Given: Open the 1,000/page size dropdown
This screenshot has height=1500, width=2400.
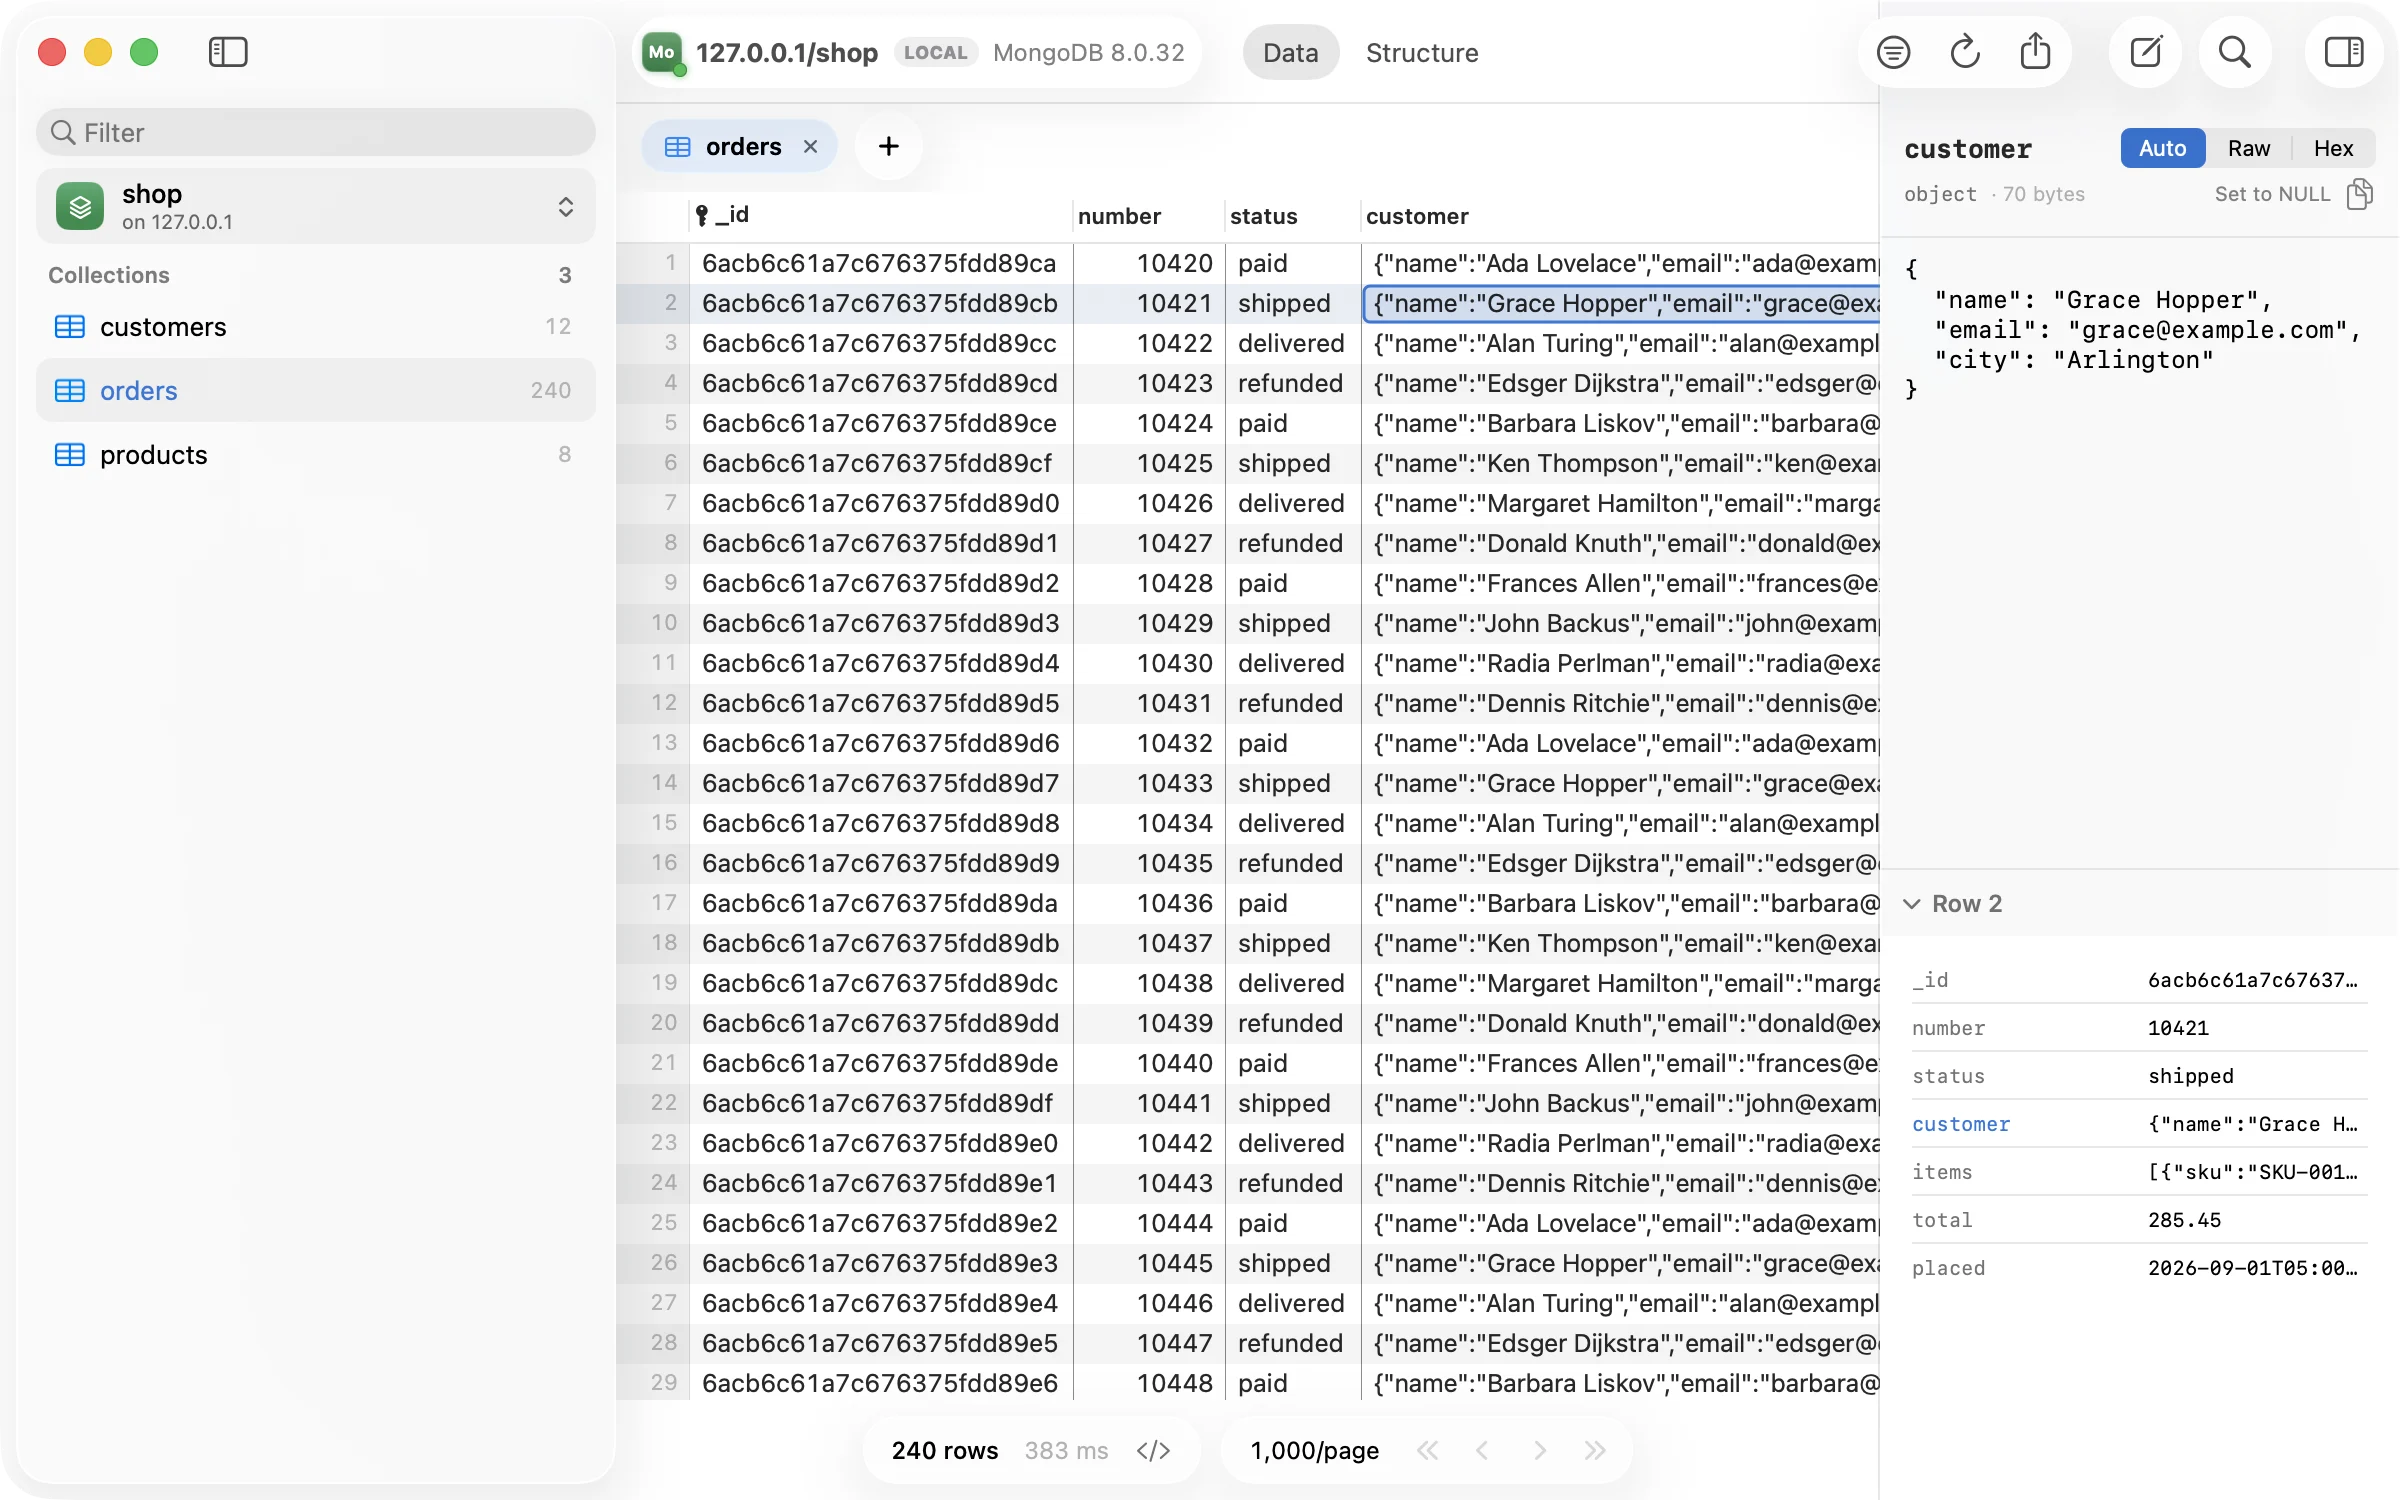Looking at the screenshot, I should point(1314,1450).
